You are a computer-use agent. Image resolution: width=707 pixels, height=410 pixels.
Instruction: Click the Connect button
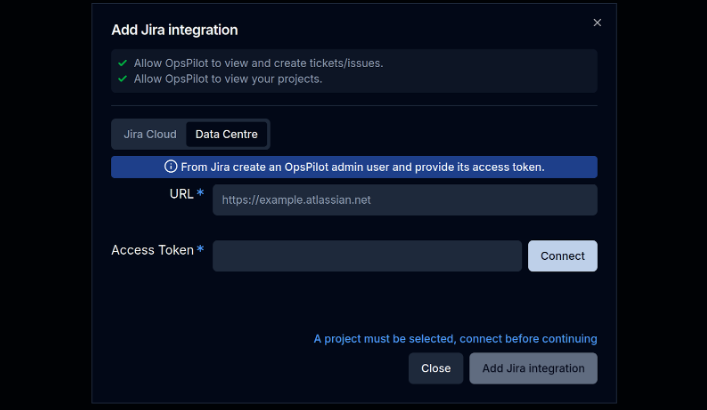click(x=562, y=256)
